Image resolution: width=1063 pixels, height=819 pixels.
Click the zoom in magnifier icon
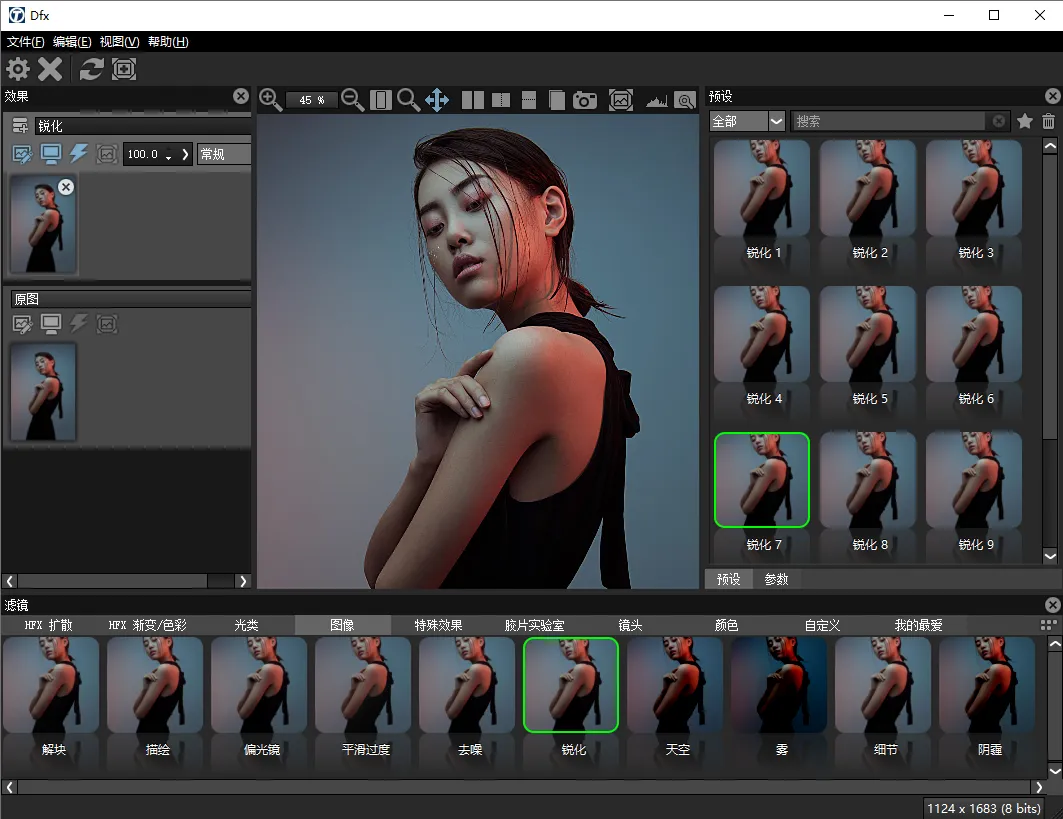(x=270, y=99)
